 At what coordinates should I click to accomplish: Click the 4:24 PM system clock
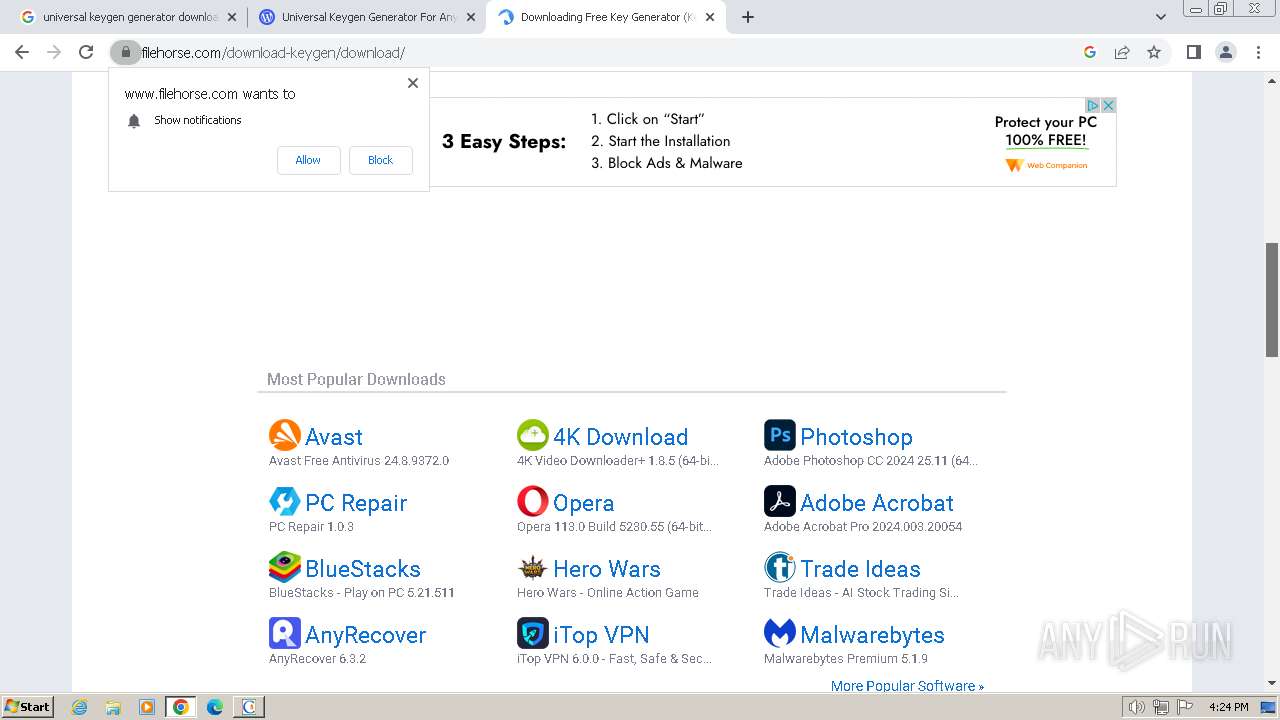tap(1228, 707)
